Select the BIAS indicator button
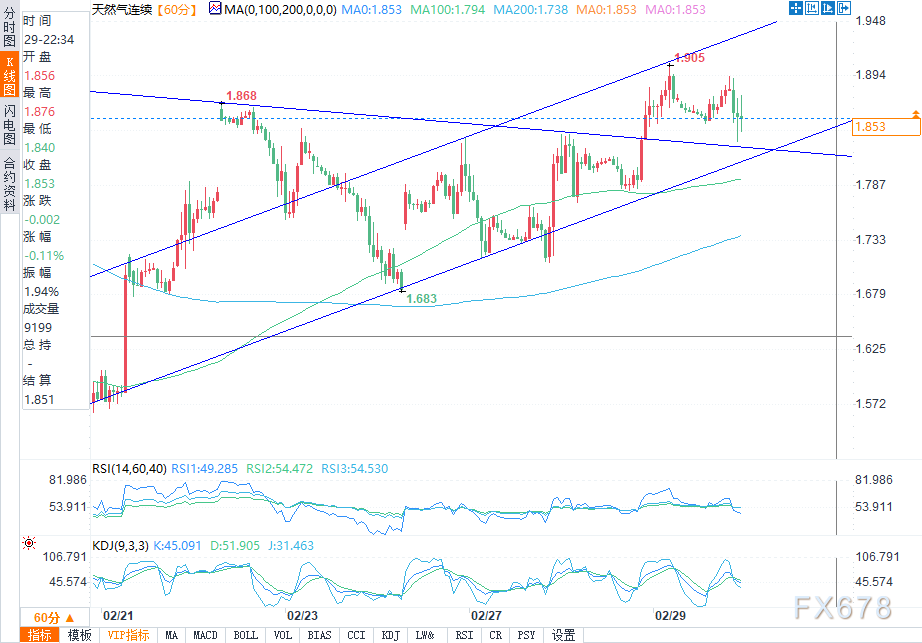This screenshot has height=643, width=922. coord(320,635)
